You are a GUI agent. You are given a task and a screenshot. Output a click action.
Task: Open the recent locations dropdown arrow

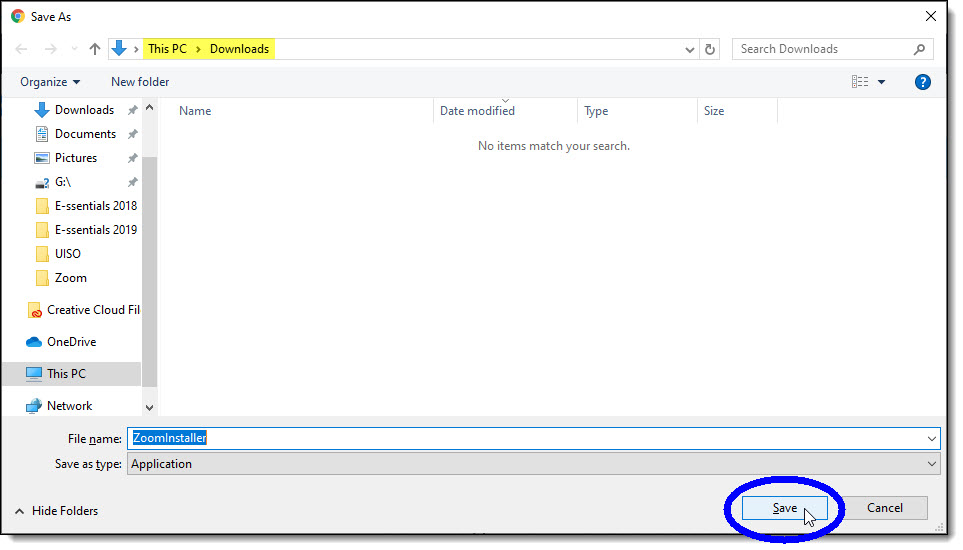[x=74, y=49]
